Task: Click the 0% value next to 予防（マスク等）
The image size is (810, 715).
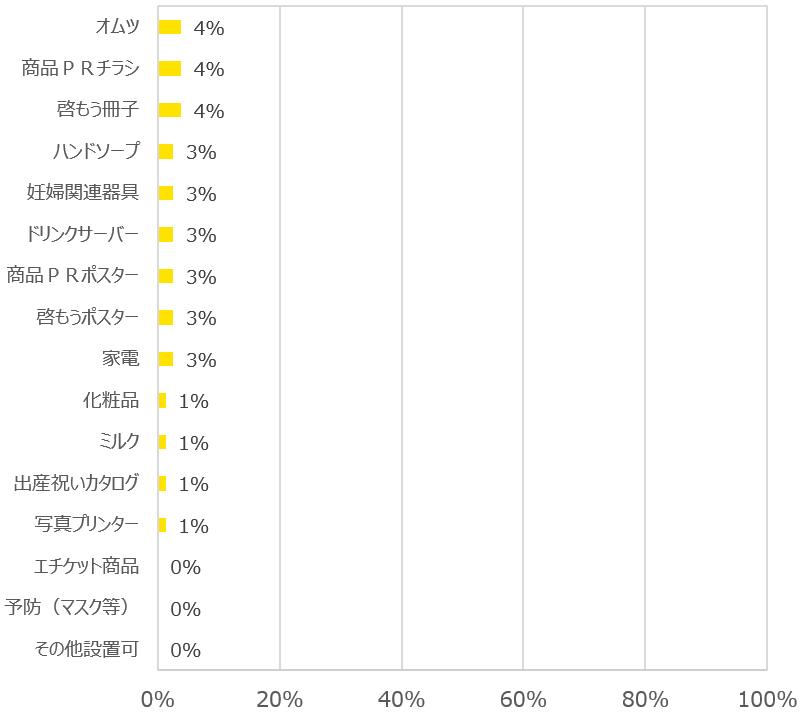Action: point(186,609)
